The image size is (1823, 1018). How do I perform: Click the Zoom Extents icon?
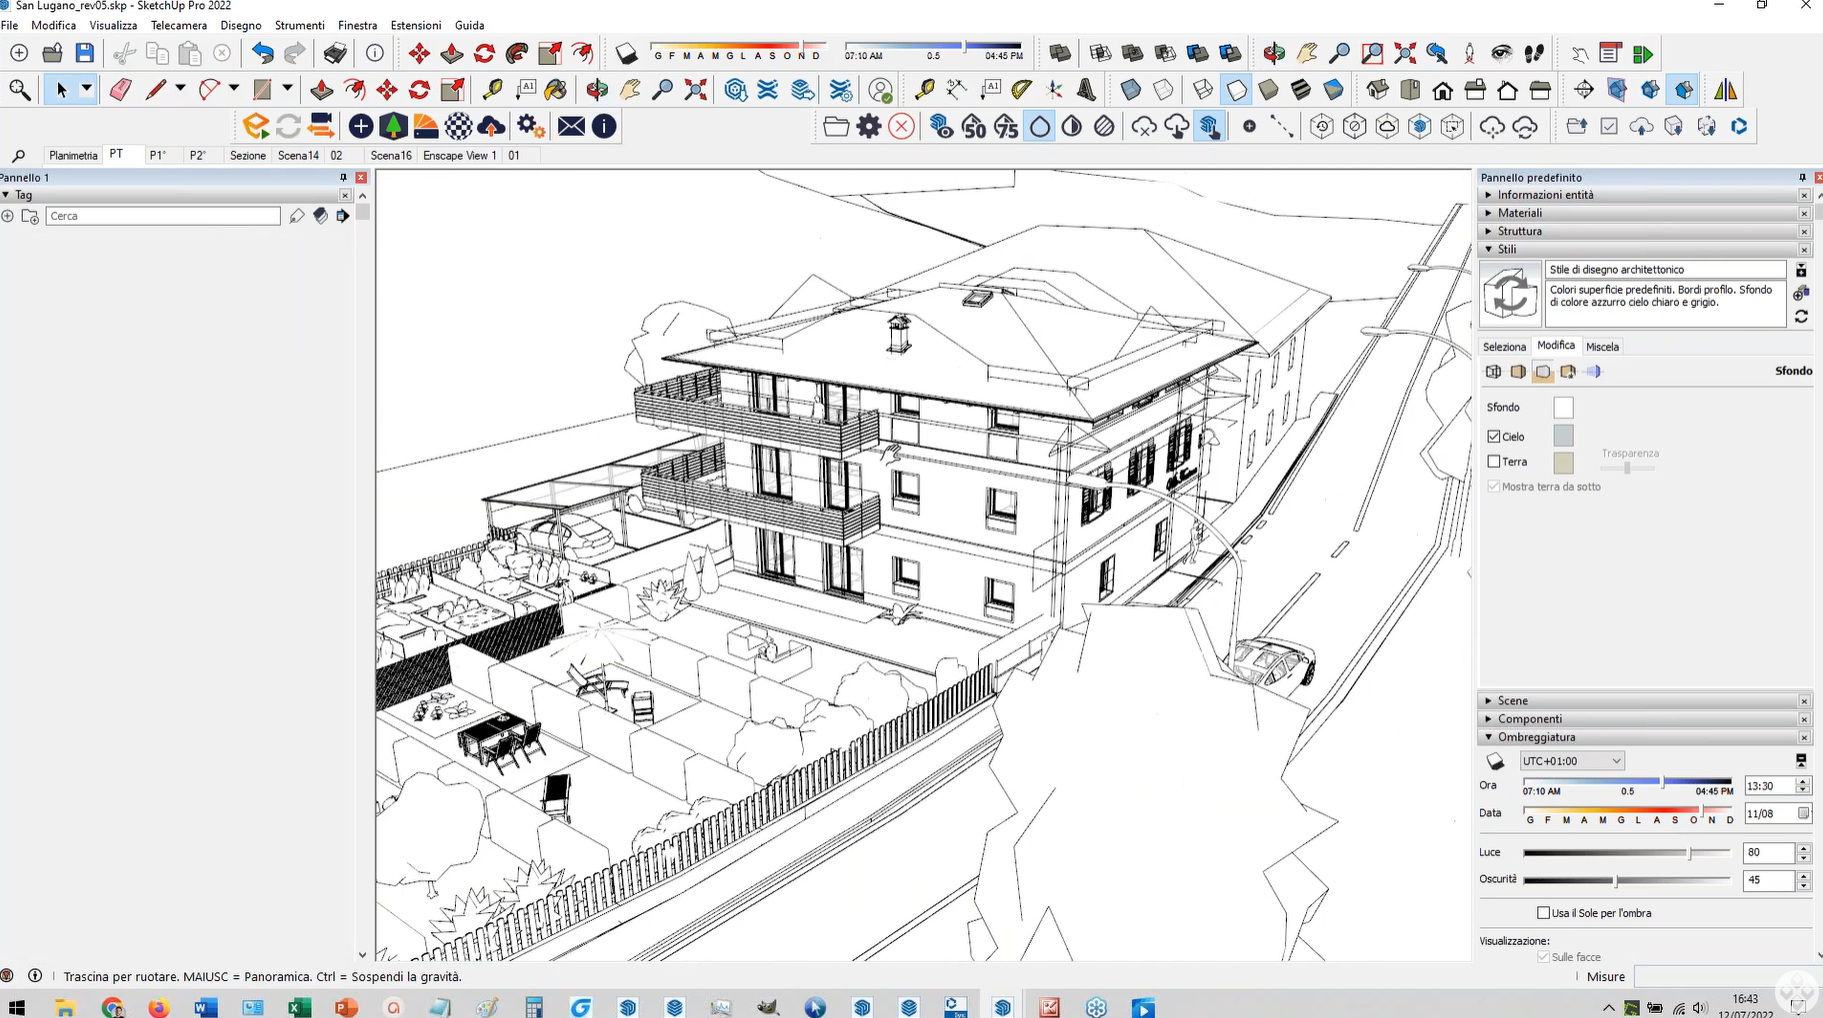click(695, 90)
